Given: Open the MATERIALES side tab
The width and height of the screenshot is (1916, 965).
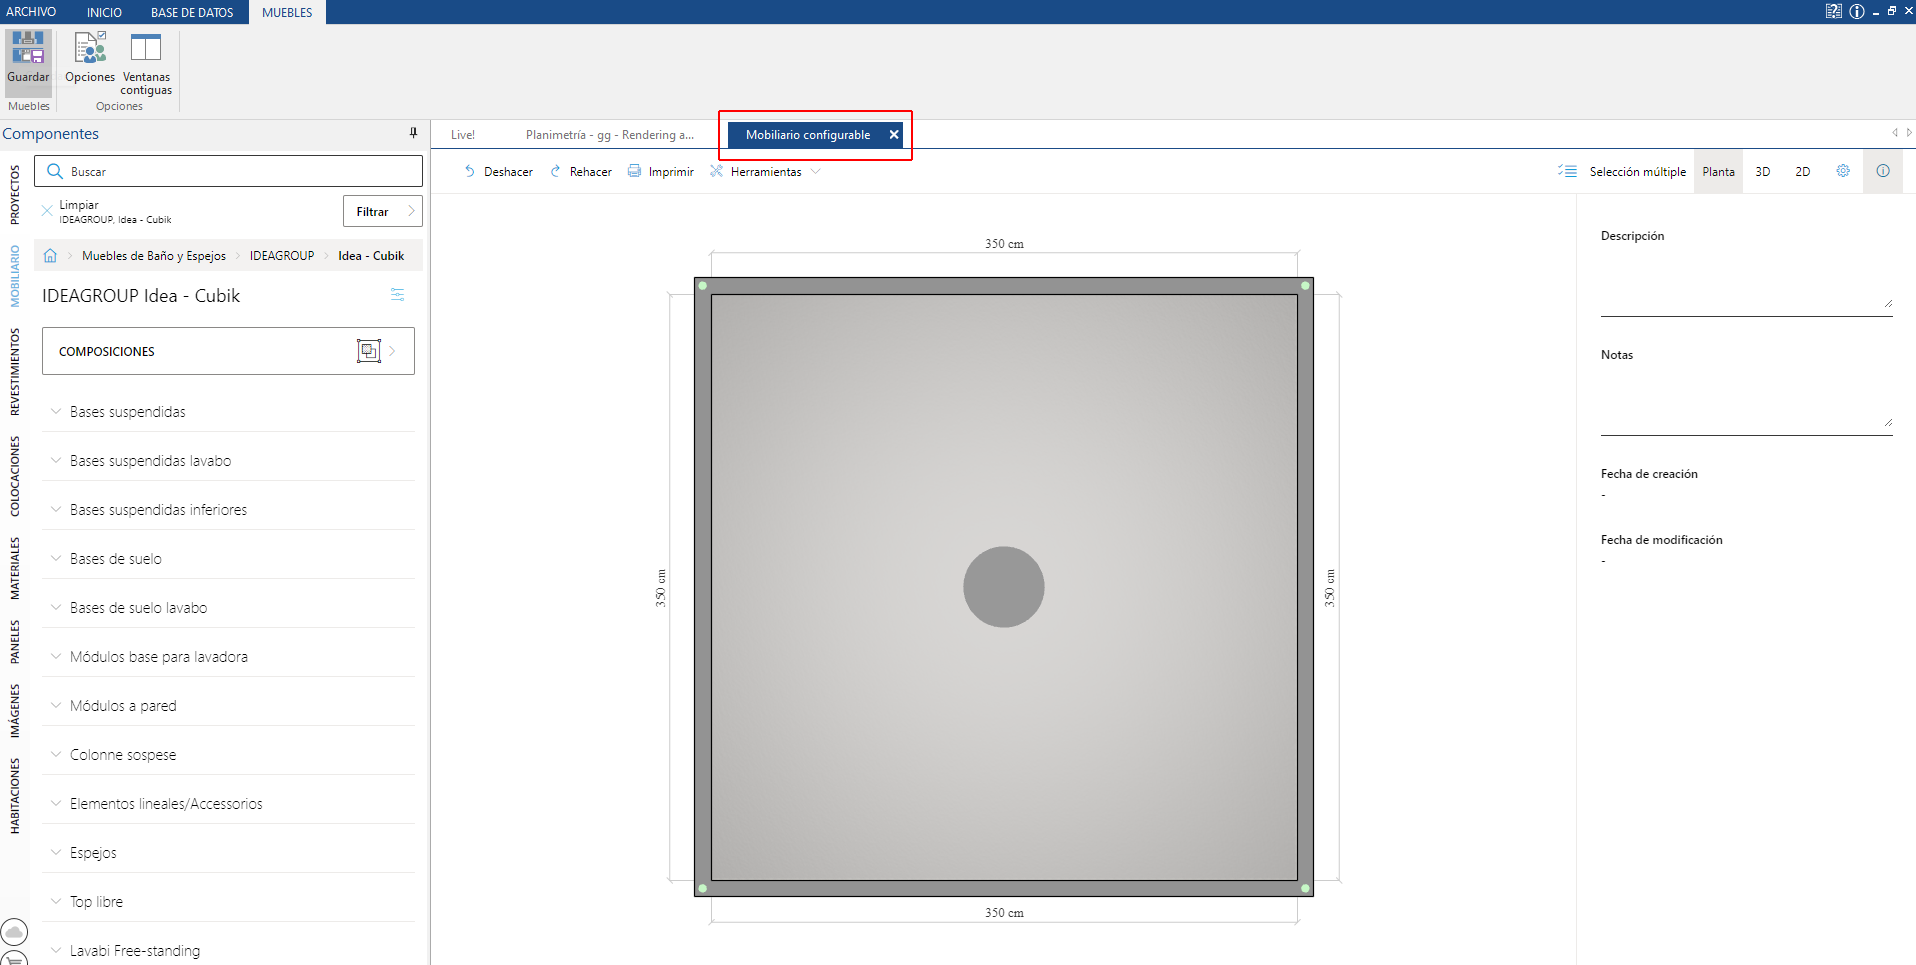Looking at the screenshot, I should coord(15,568).
